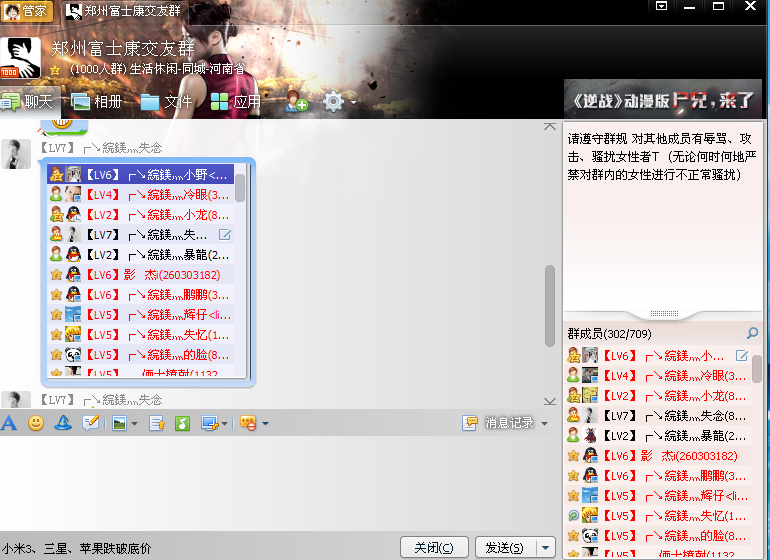Click the invite member icon with plus

point(296,101)
